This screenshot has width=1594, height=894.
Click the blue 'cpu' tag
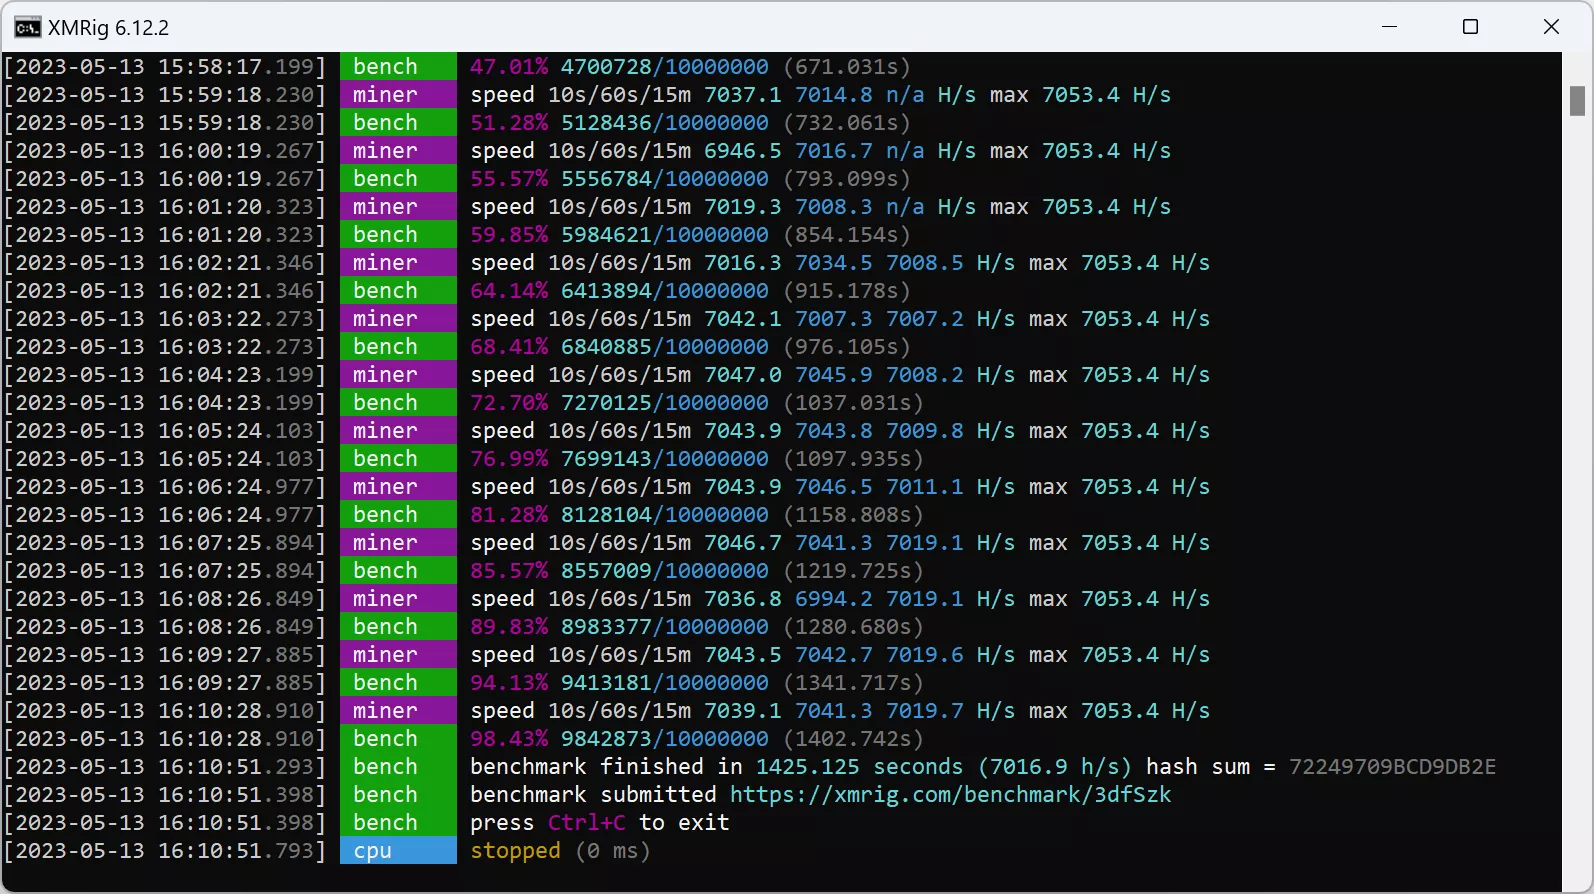[x=398, y=851]
